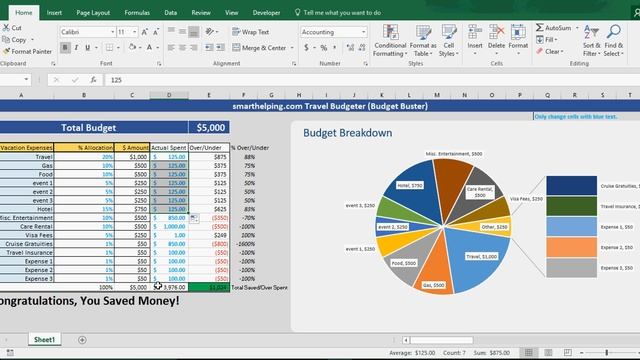Set top vertical alignment
This screenshot has height=360, width=640.
[171, 31]
